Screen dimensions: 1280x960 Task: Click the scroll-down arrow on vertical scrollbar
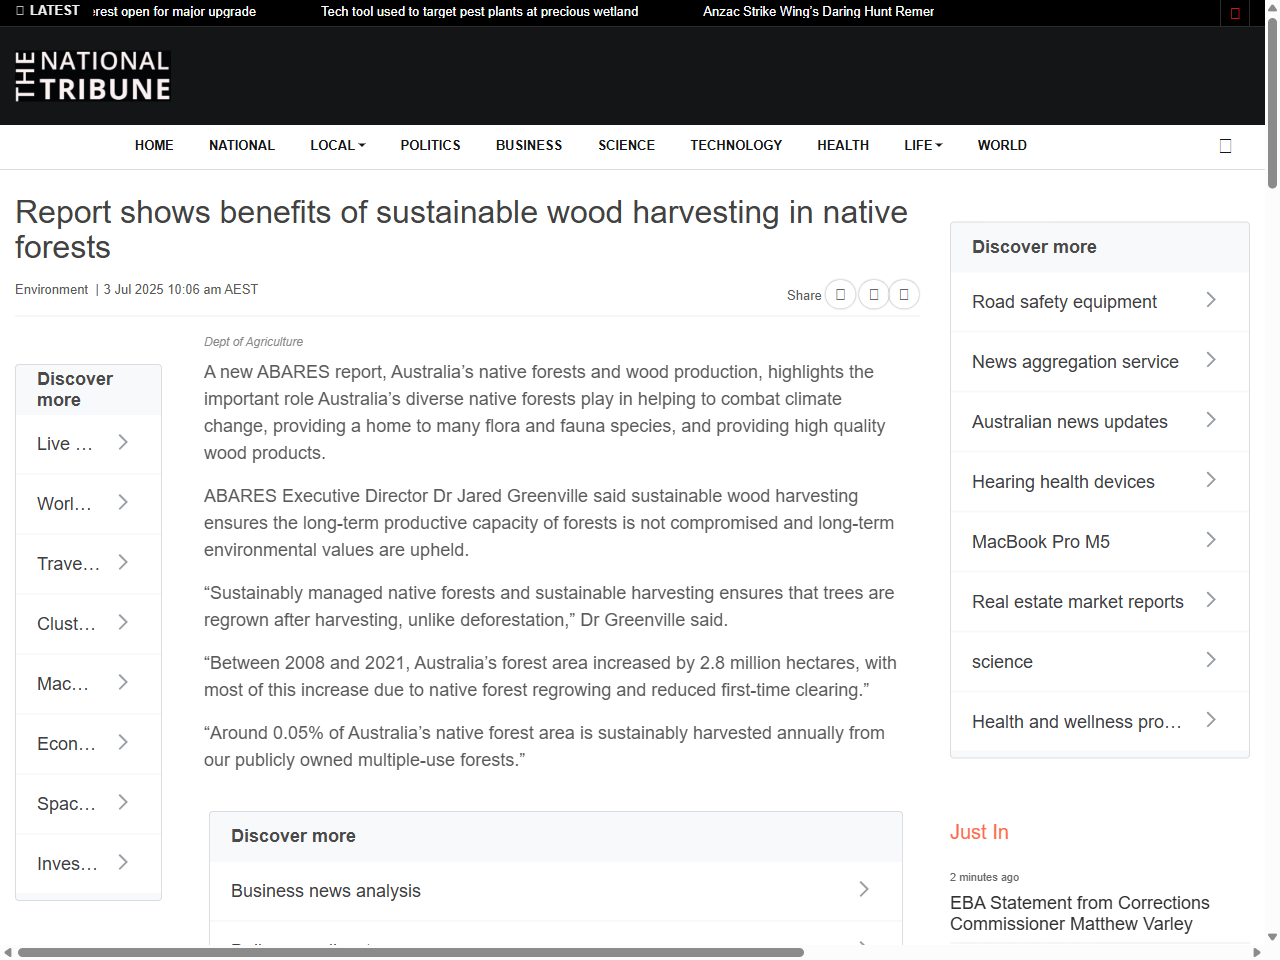[x=1272, y=937]
